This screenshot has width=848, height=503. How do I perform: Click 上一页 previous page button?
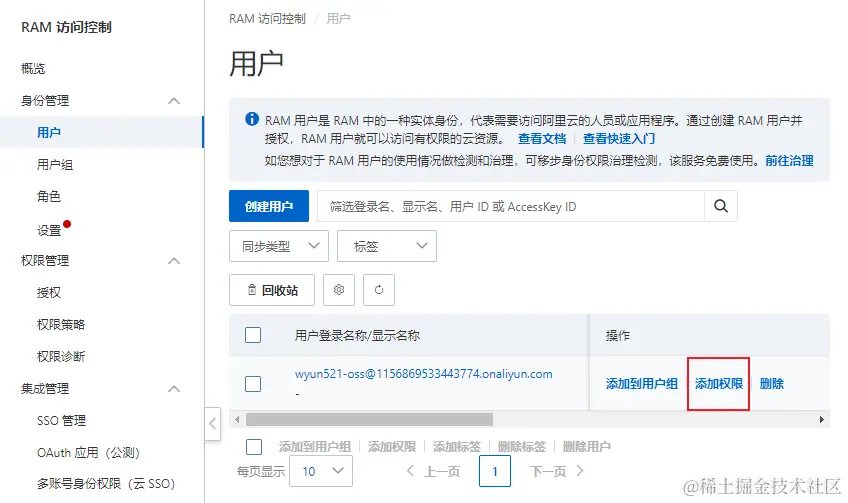tap(434, 471)
